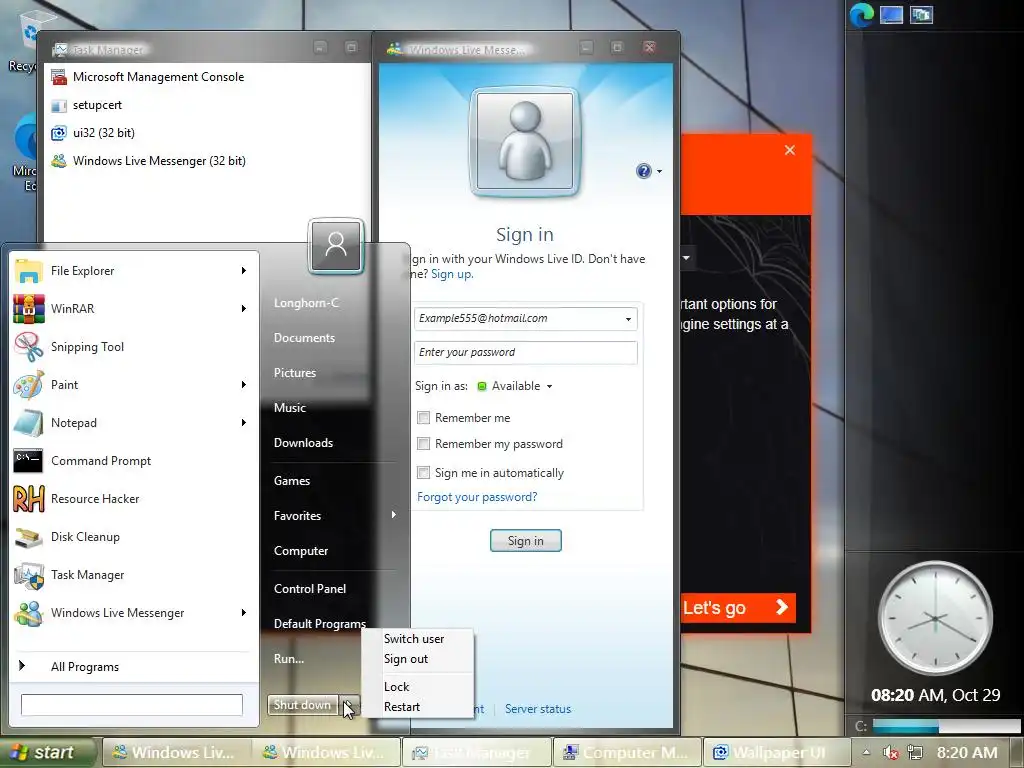Choose Sign out from power menu
This screenshot has width=1024, height=768.
click(x=406, y=659)
